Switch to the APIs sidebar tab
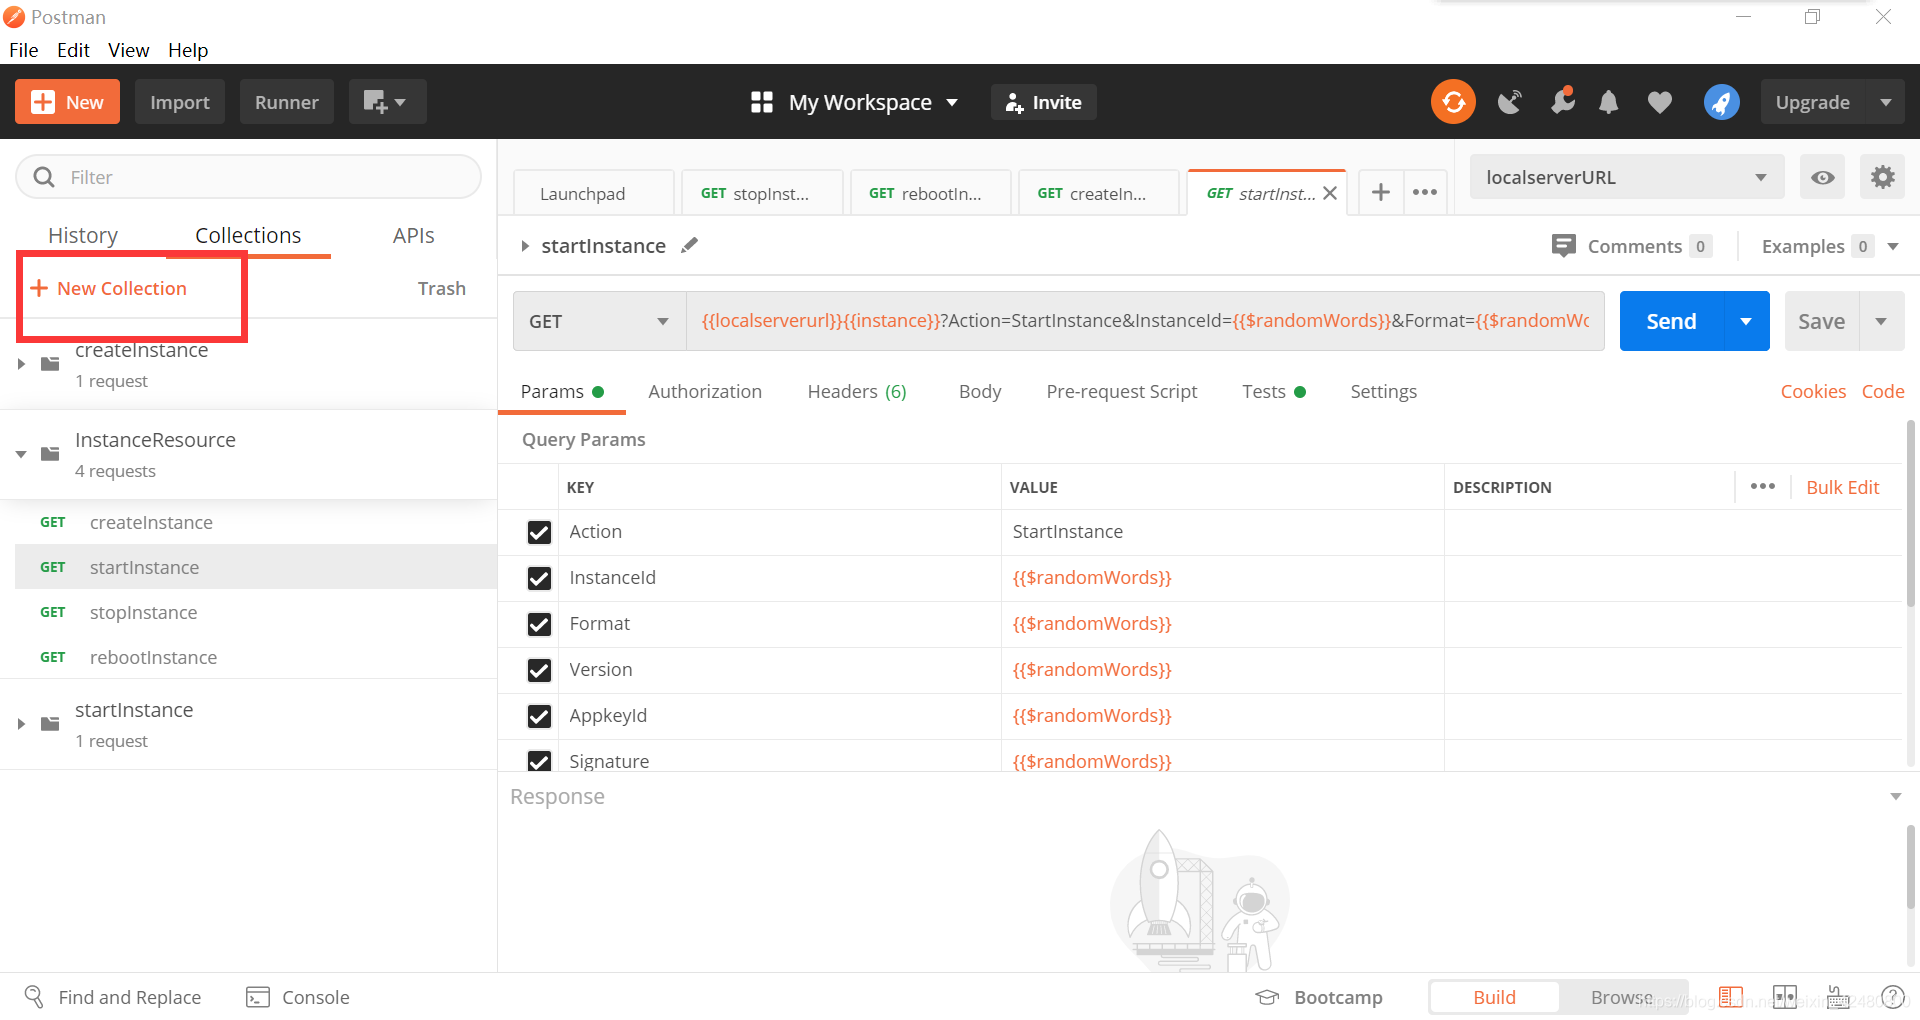1920x1020 pixels. pos(413,235)
